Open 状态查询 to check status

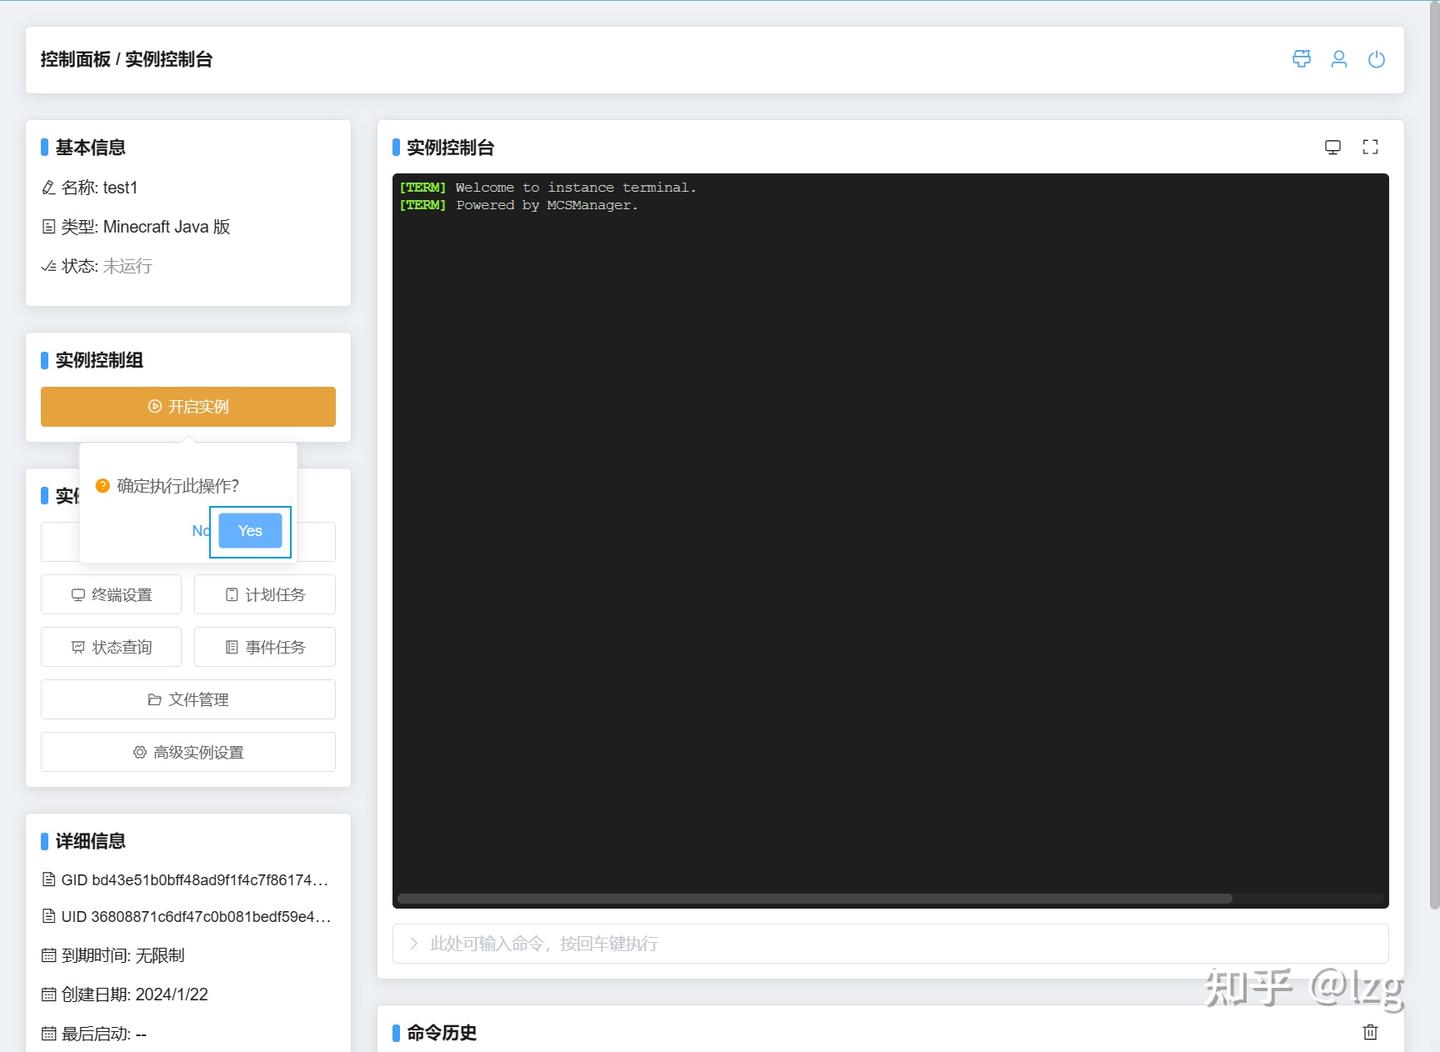click(111, 647)
